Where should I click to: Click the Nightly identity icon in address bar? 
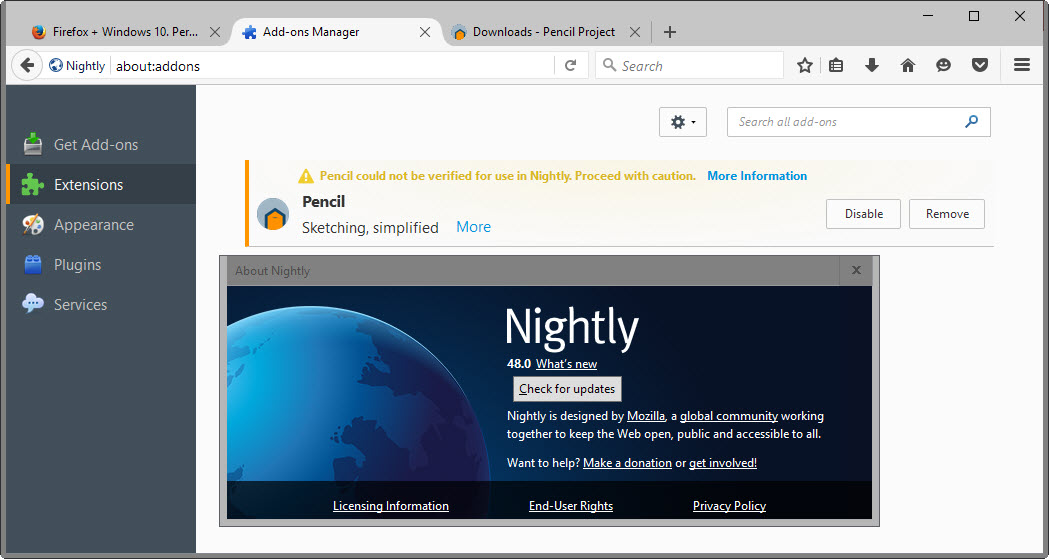click(56, 66)
